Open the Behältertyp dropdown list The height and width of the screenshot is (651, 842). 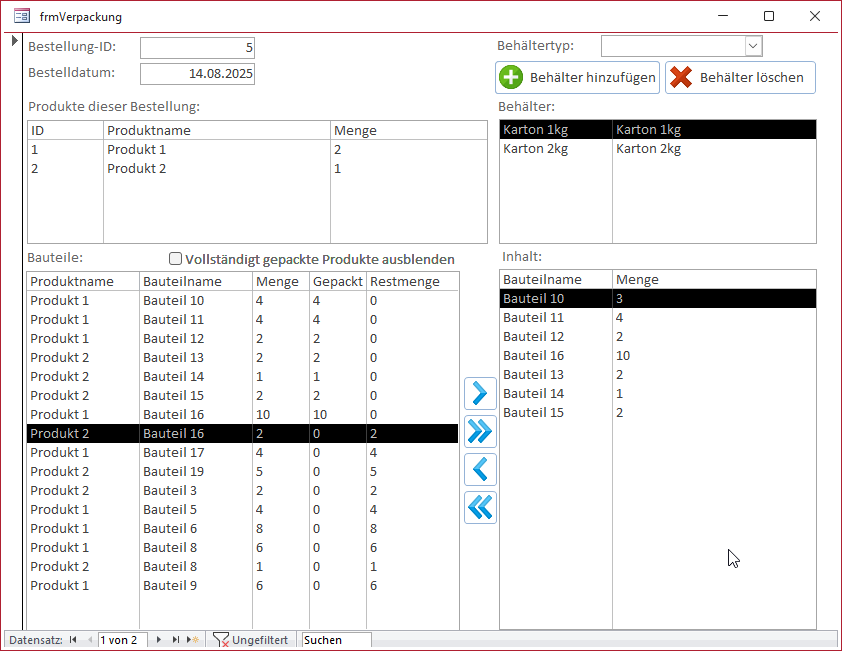point(753,46)
